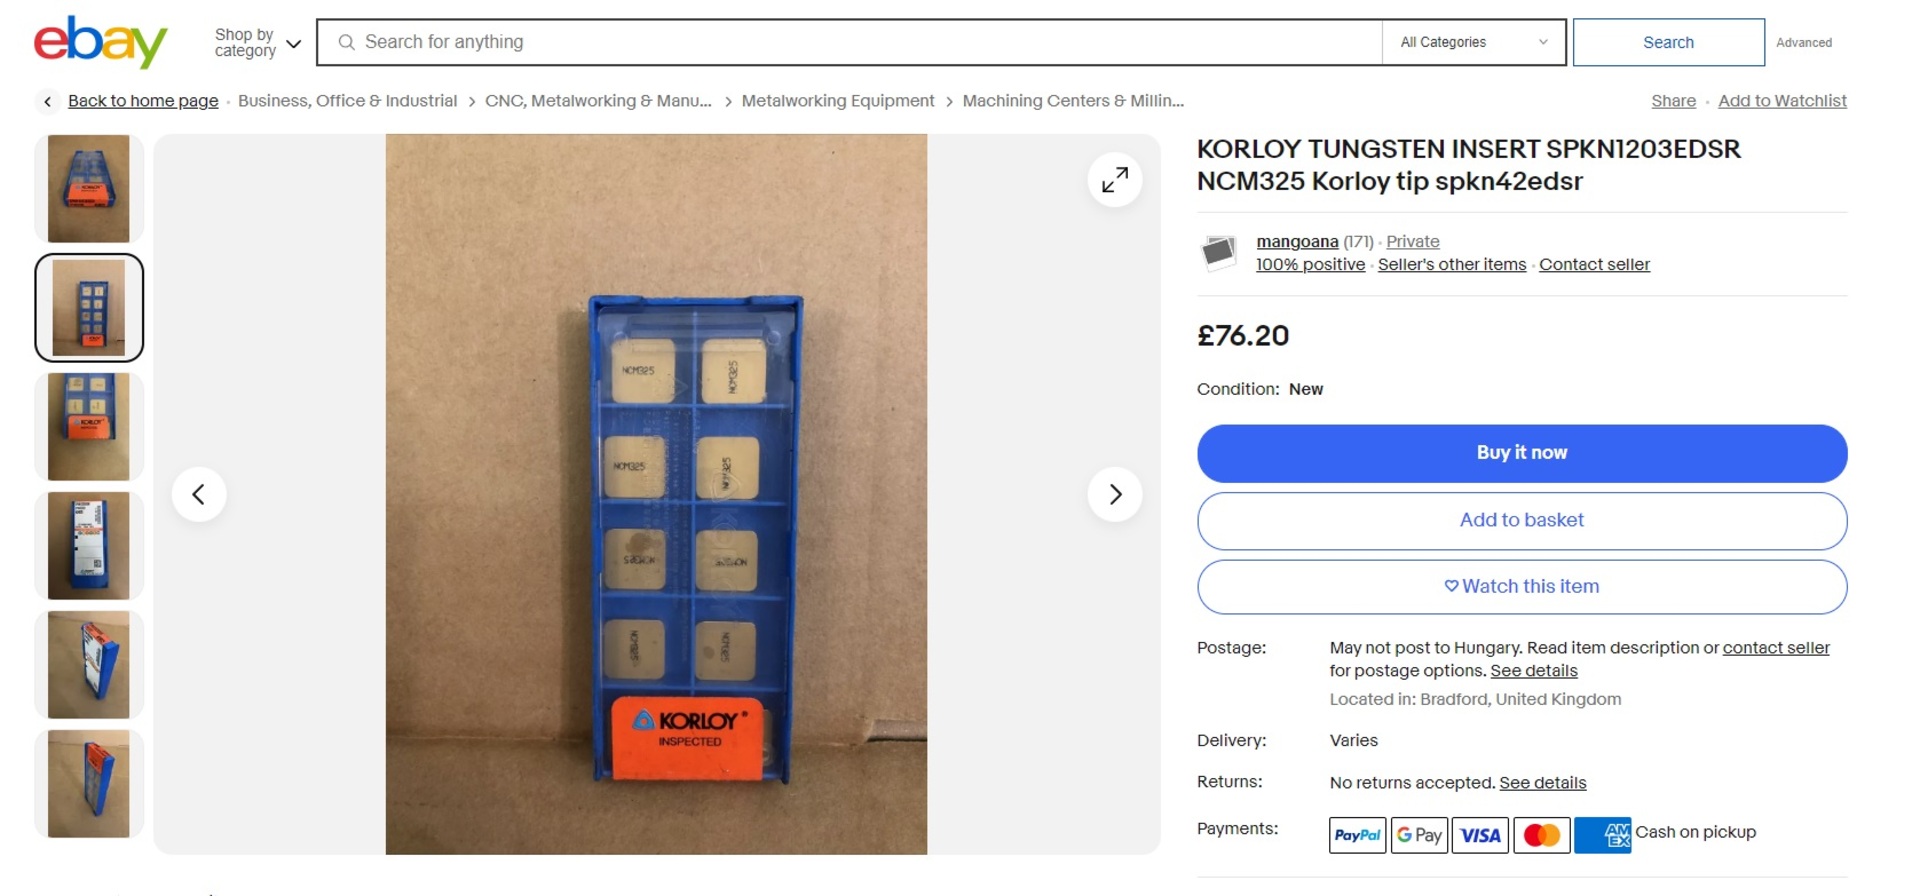Viewport: 1920px width, 896px height.
Task: Click Add to basket
Action: [x=1521, y=521]
